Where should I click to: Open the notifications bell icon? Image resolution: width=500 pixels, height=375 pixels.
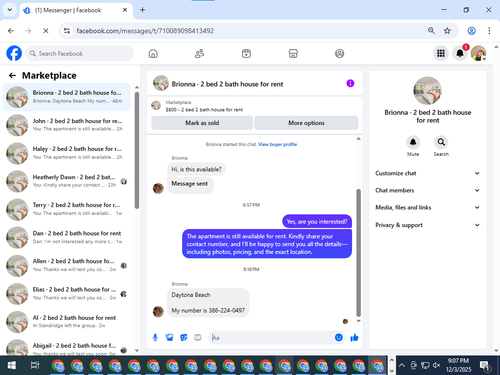(460, 53)
